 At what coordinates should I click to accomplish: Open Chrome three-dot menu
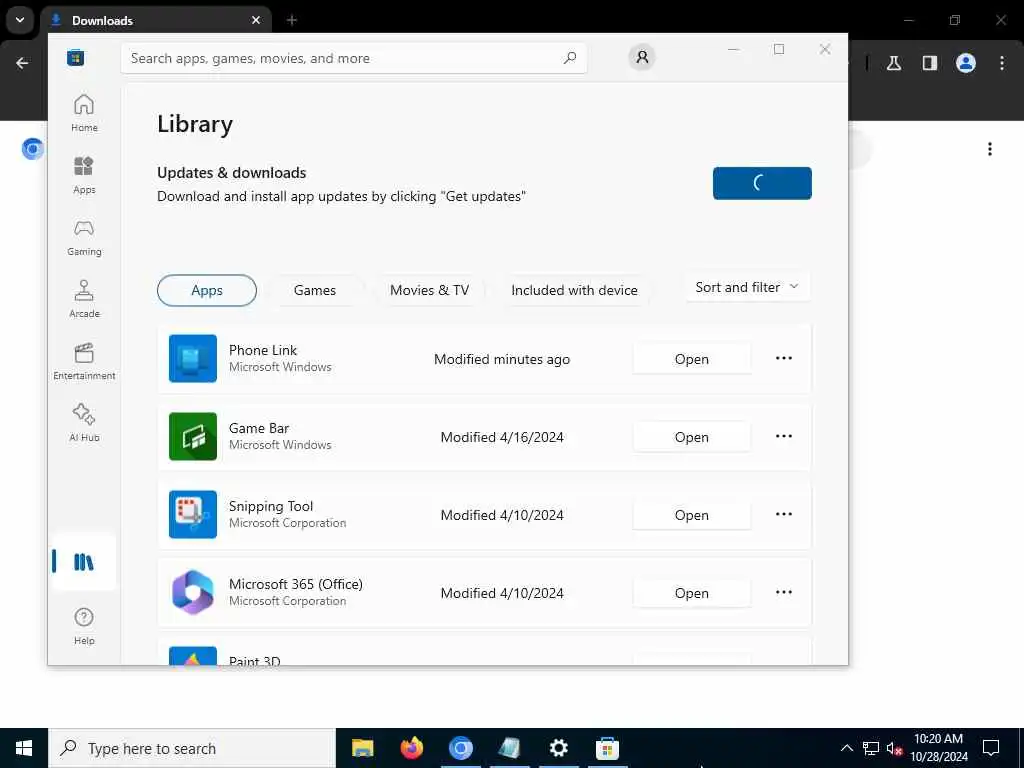point(1002,63)
